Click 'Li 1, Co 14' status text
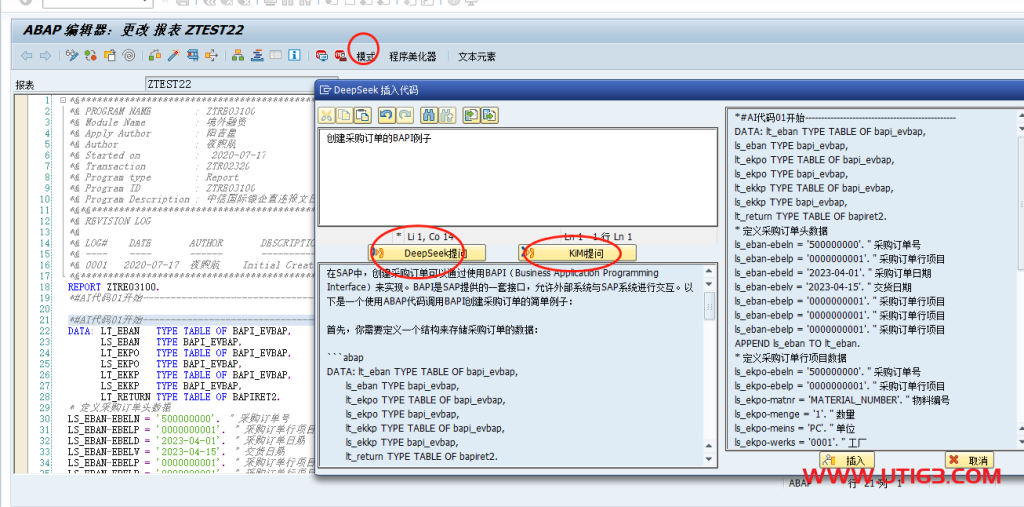 point(430,236)
